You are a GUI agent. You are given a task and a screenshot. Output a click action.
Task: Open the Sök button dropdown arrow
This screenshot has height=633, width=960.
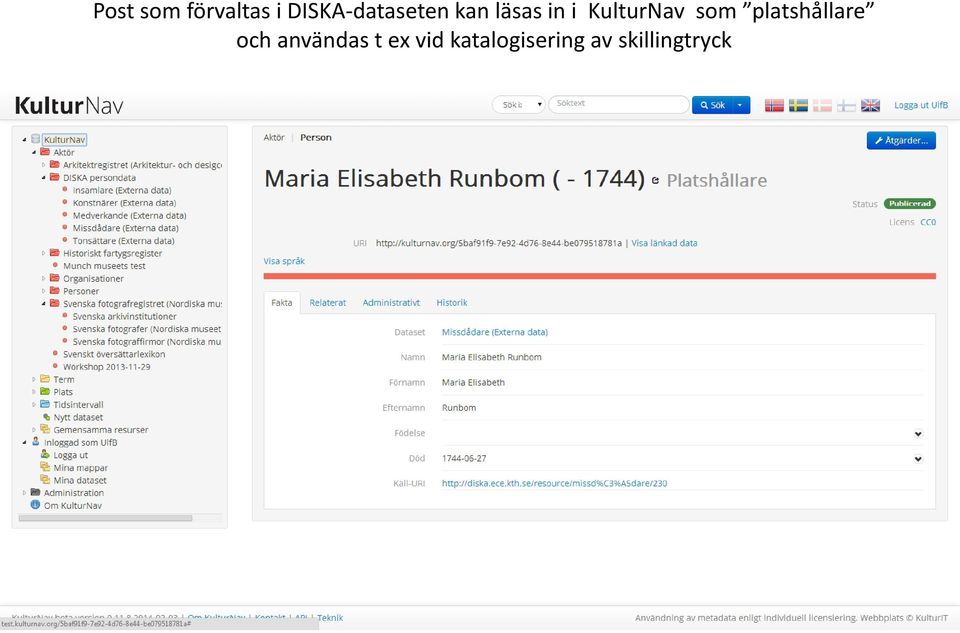(x=740, y=105)
